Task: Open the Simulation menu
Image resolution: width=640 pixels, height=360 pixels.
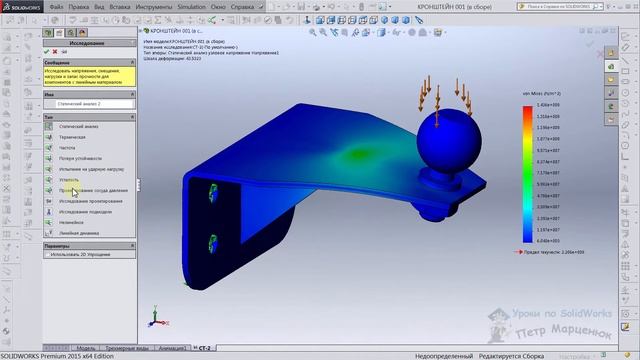Action: tap(191, 7)
